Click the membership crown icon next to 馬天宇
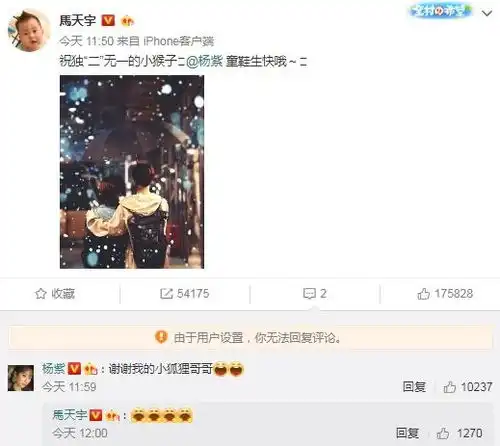This screenshot has height=446, width=500. (127, 21)
